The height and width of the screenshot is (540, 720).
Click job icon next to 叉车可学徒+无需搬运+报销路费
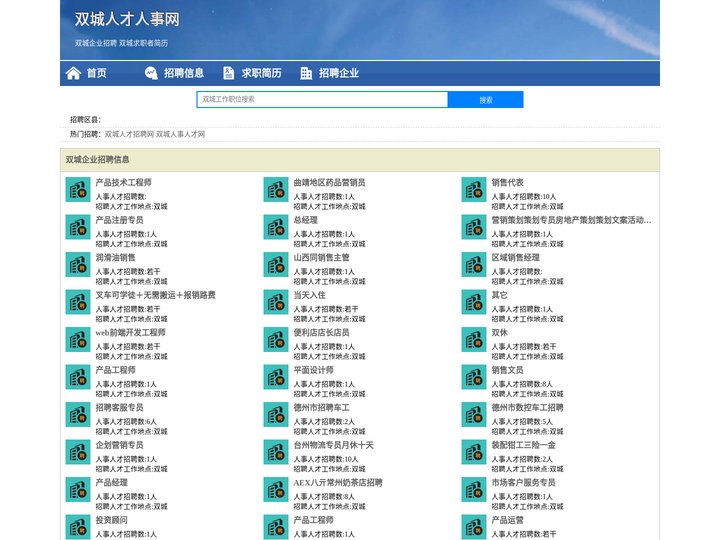[78, 302]
